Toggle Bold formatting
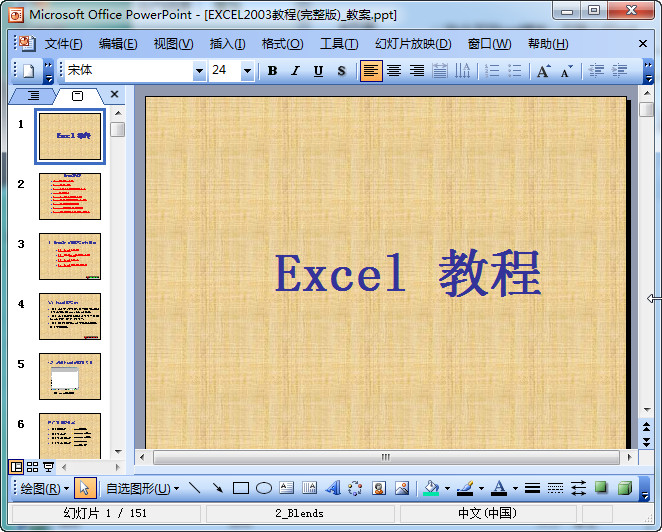The width and height of the screenshot is (662, 532). (x=272, y=71)
